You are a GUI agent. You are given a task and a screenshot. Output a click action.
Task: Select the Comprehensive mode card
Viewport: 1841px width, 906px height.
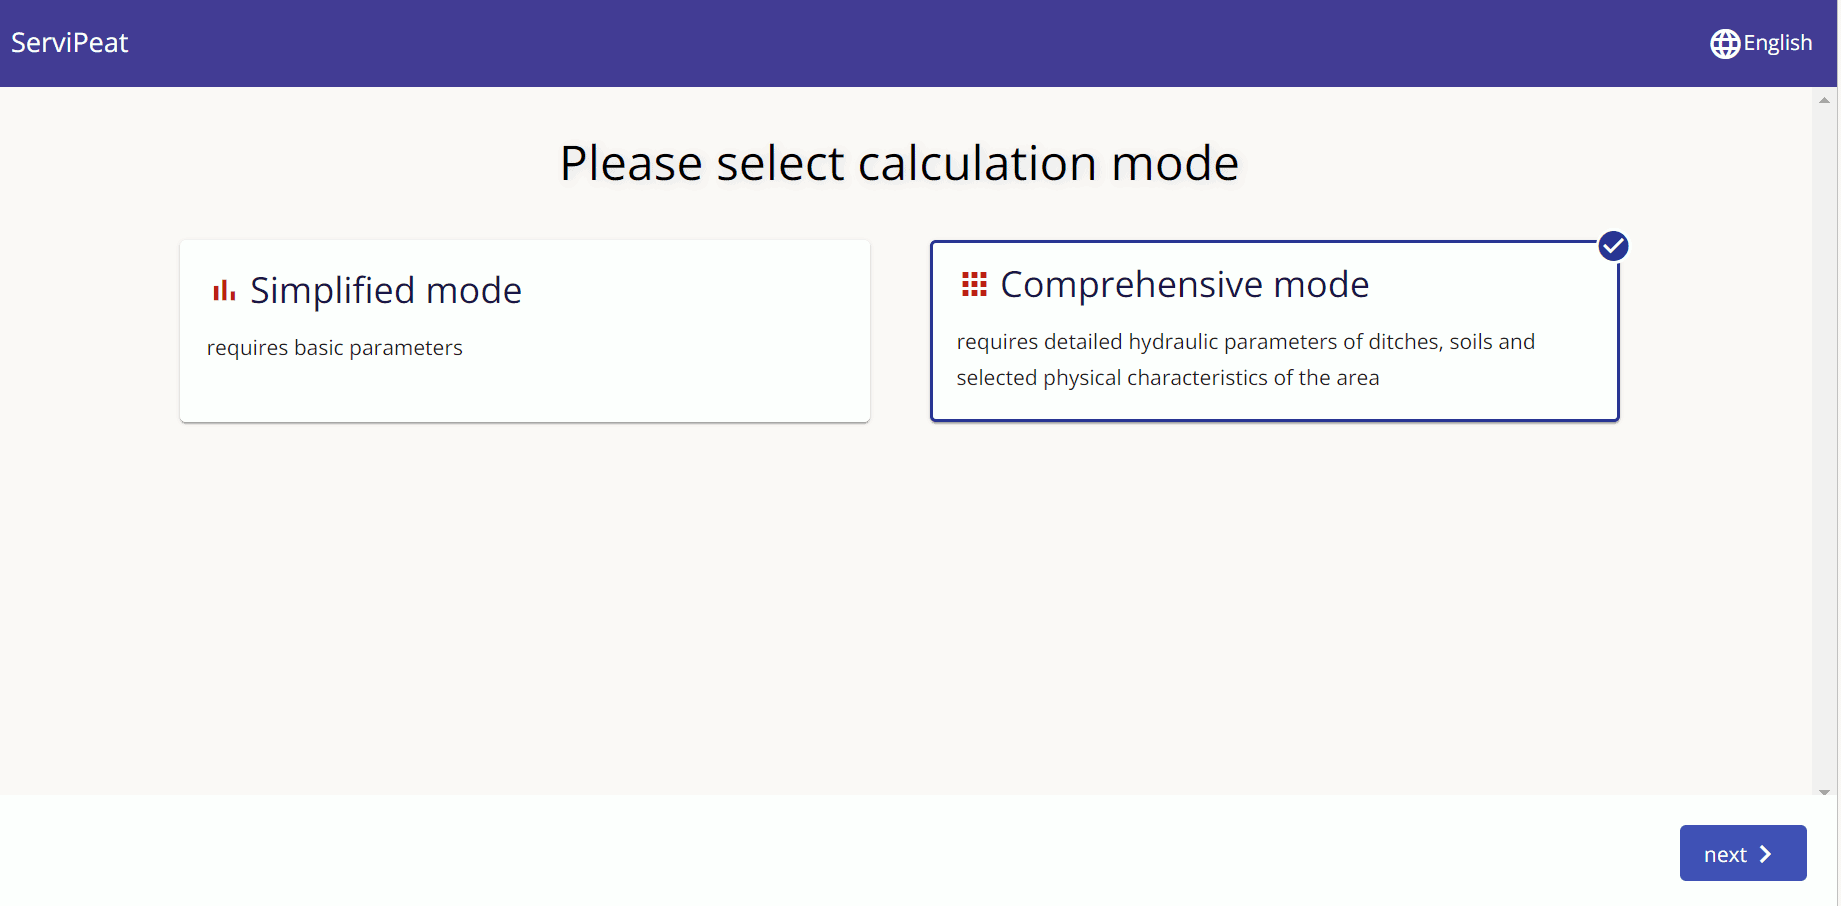pos(1275,331)
